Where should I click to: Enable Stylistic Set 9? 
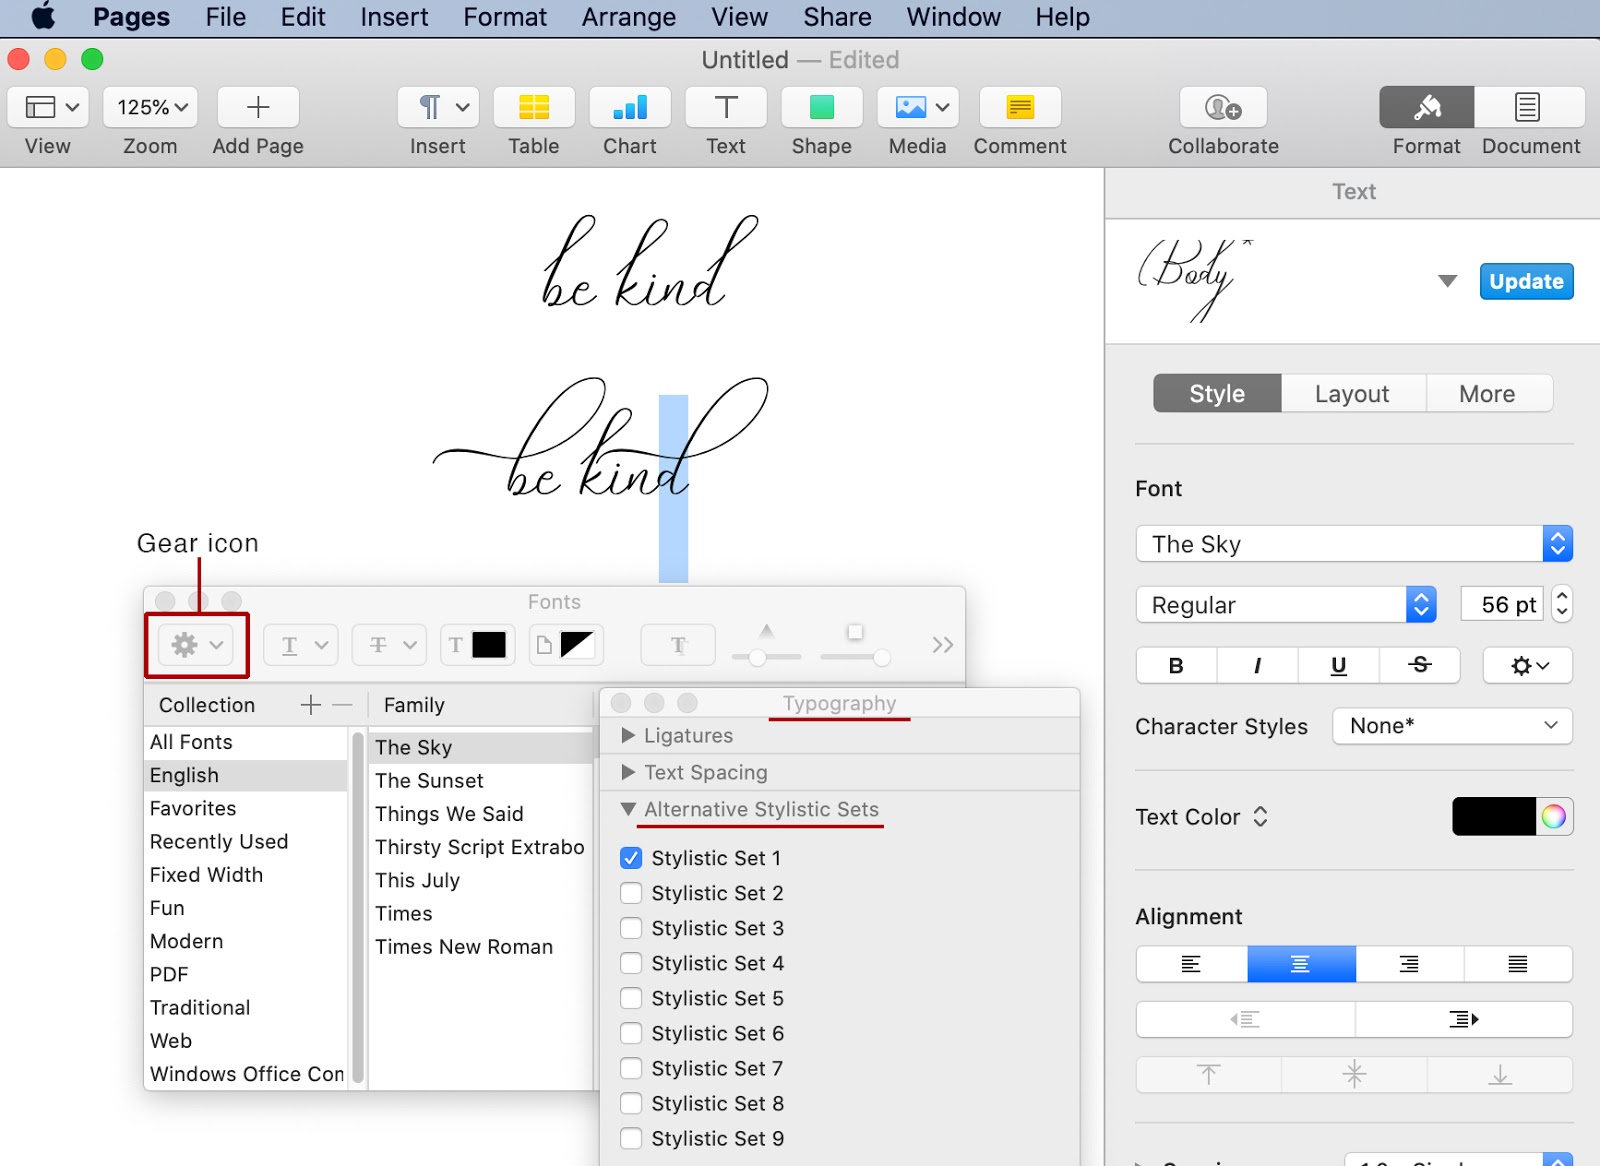tap(631, 1138)
